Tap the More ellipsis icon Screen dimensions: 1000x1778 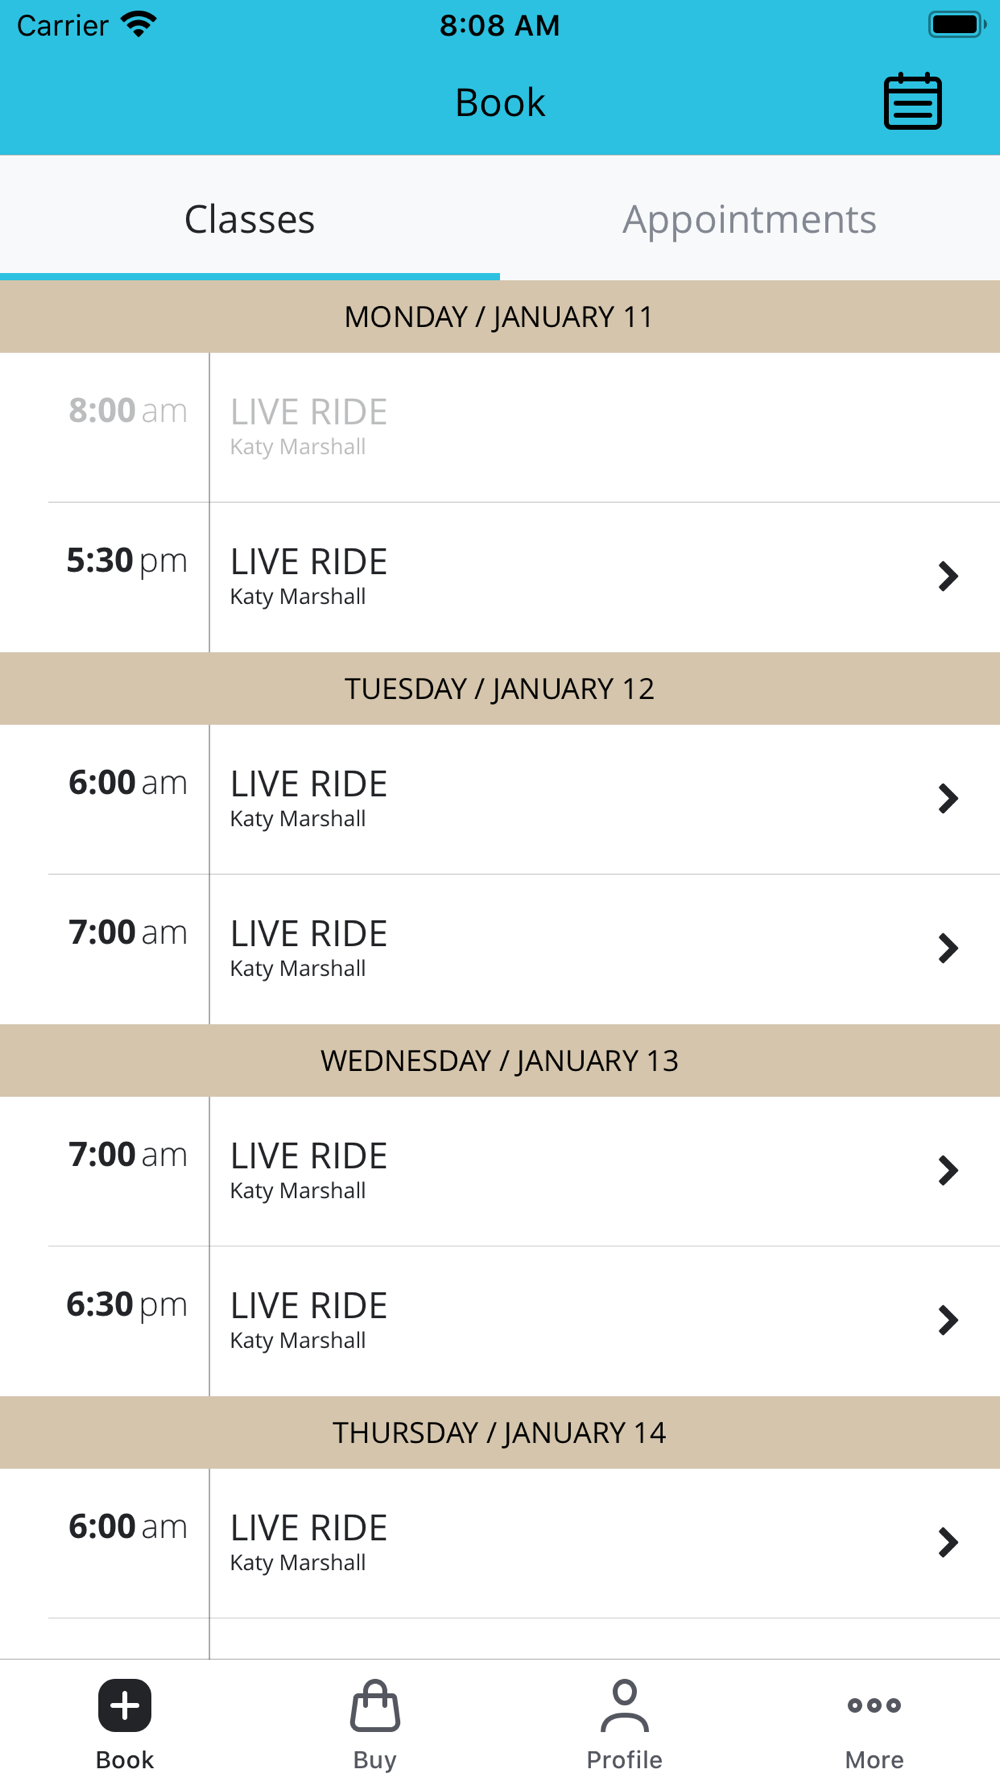(x=874, y=1706)
